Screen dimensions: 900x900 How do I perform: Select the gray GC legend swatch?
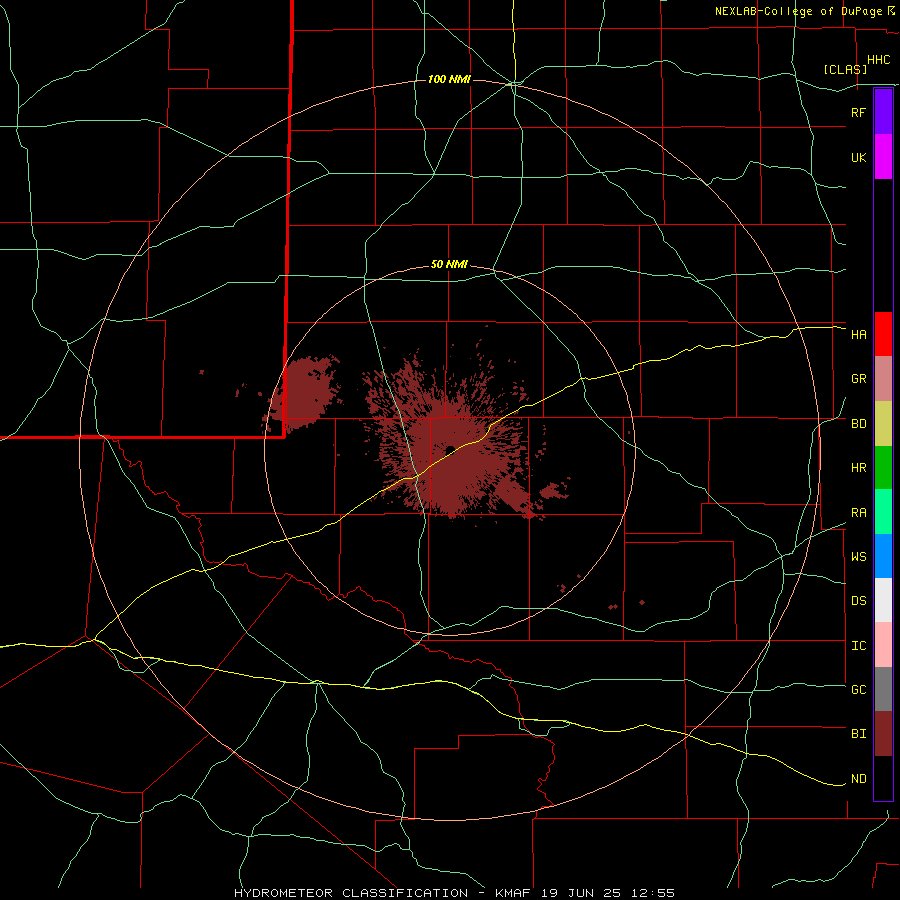pos(883,689)
